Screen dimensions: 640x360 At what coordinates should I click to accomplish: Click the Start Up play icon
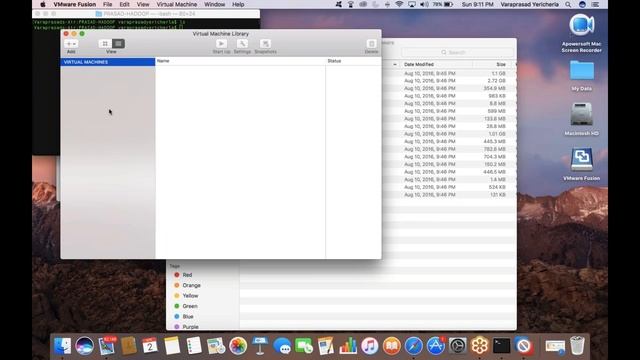221,44
